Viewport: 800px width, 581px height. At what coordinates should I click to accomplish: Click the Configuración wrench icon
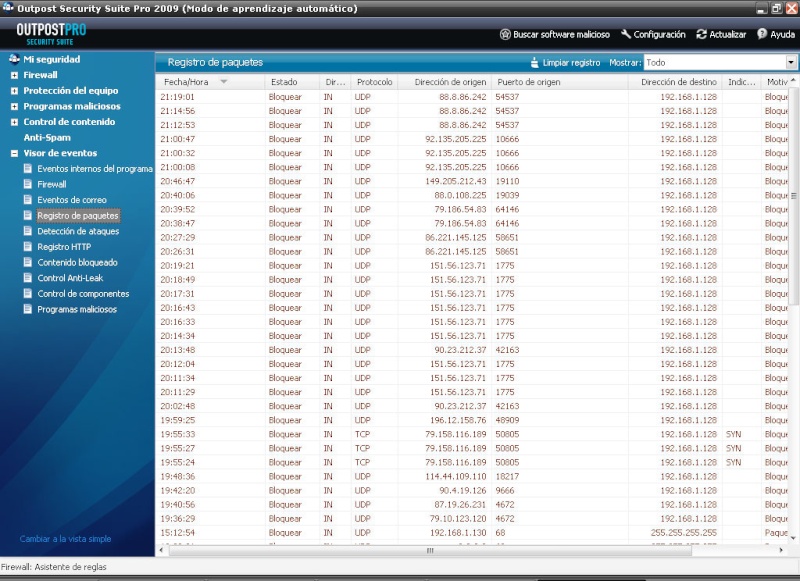[626, 34]
